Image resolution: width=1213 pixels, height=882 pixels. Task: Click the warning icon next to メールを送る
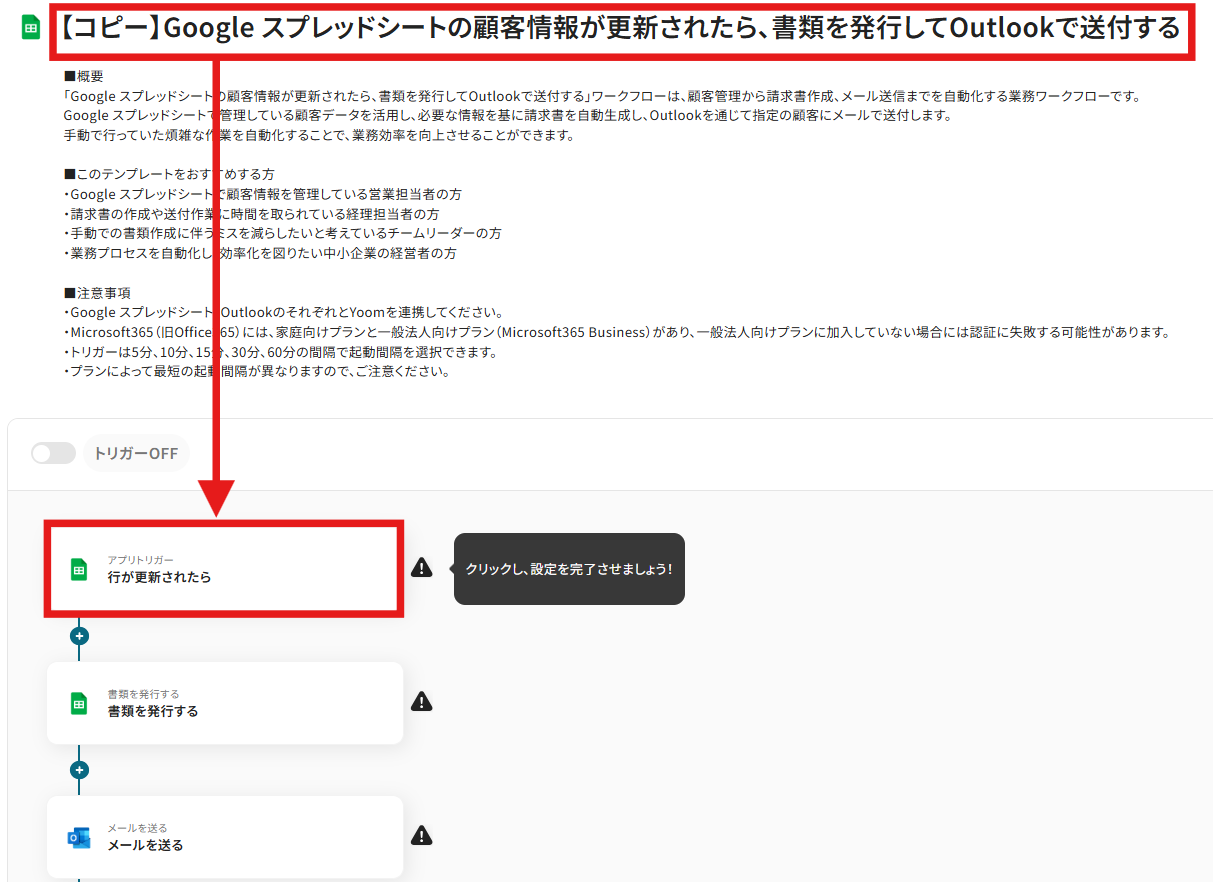pyautogui.click(x=422, y=836)
